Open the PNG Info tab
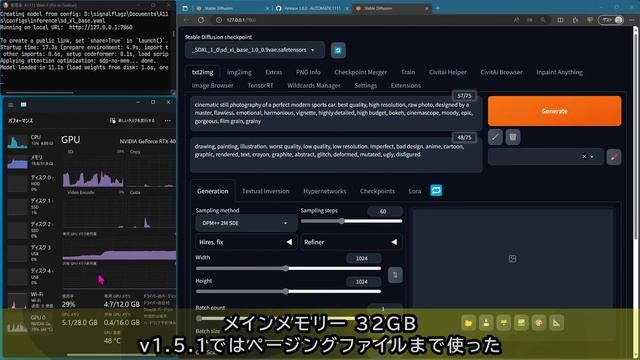 click(308, 72)
